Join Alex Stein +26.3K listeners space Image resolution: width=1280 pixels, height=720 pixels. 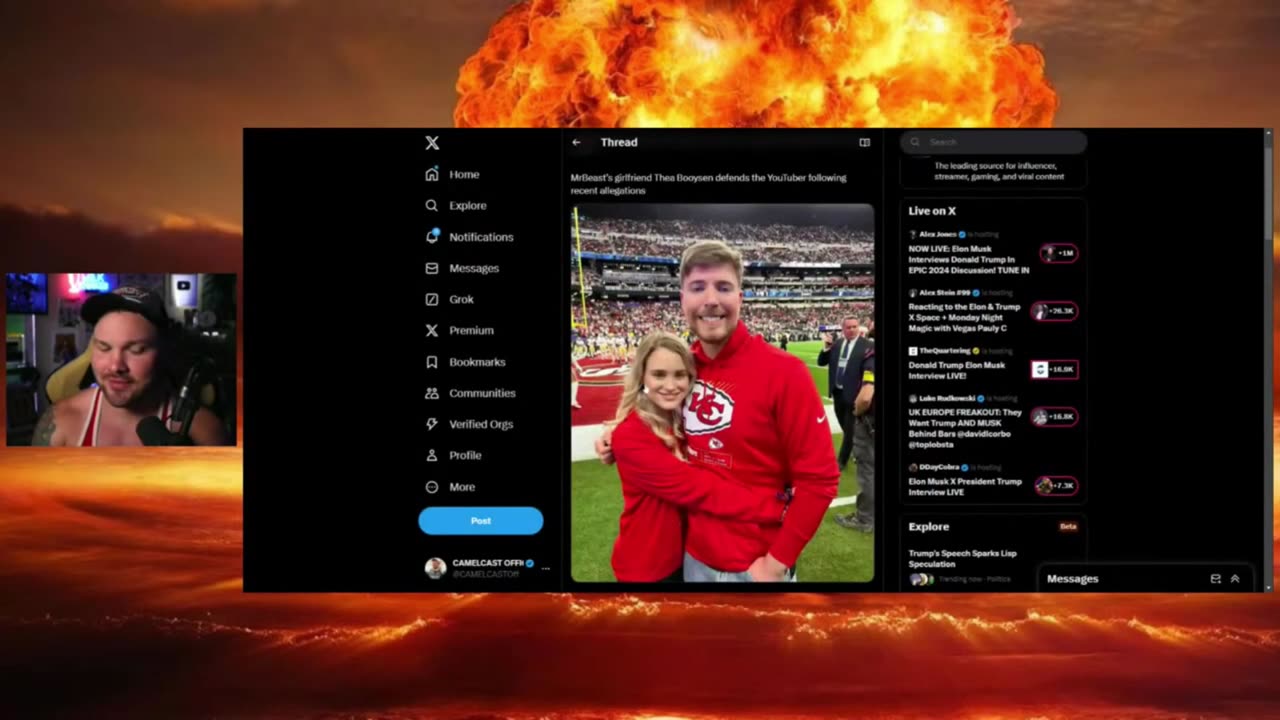(x=1055, y=311)
